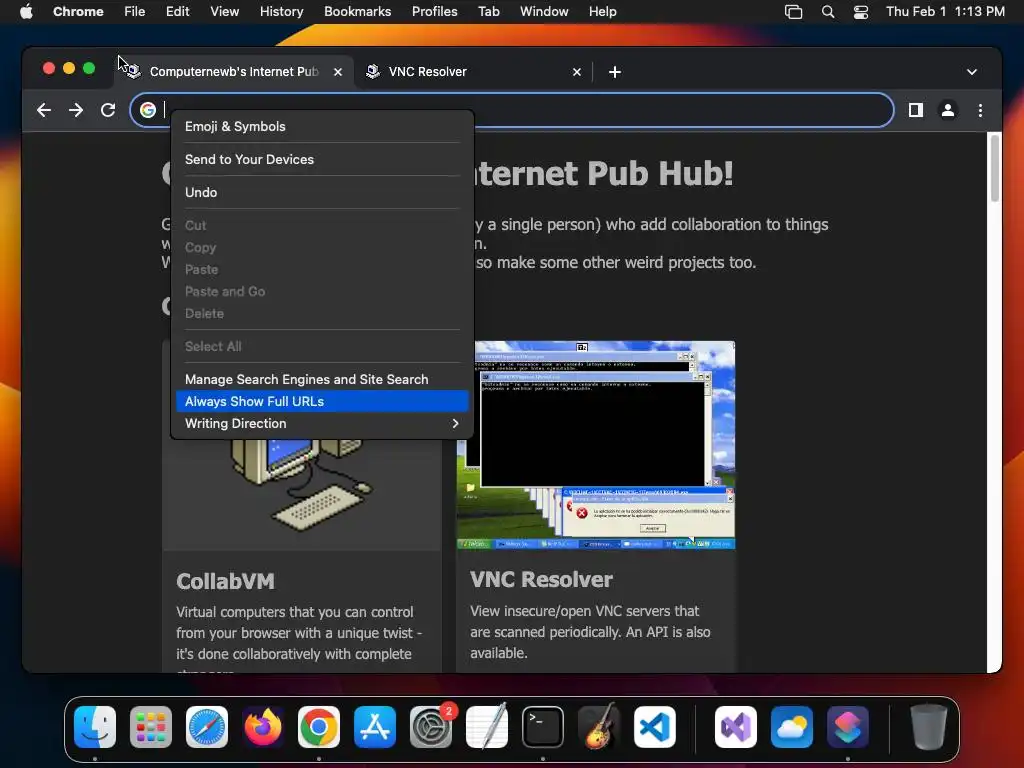
Task: Open System Settings from the Dock
Action: [x=431, y=727]
